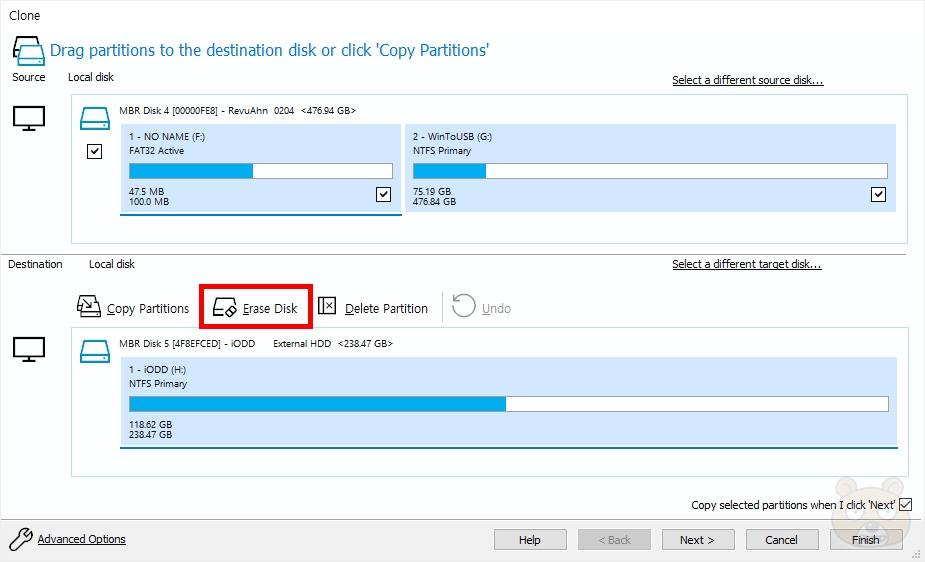This screenshot has height=562, width=925.
Task: Click the Clone header disk icon
Action: 28,51
